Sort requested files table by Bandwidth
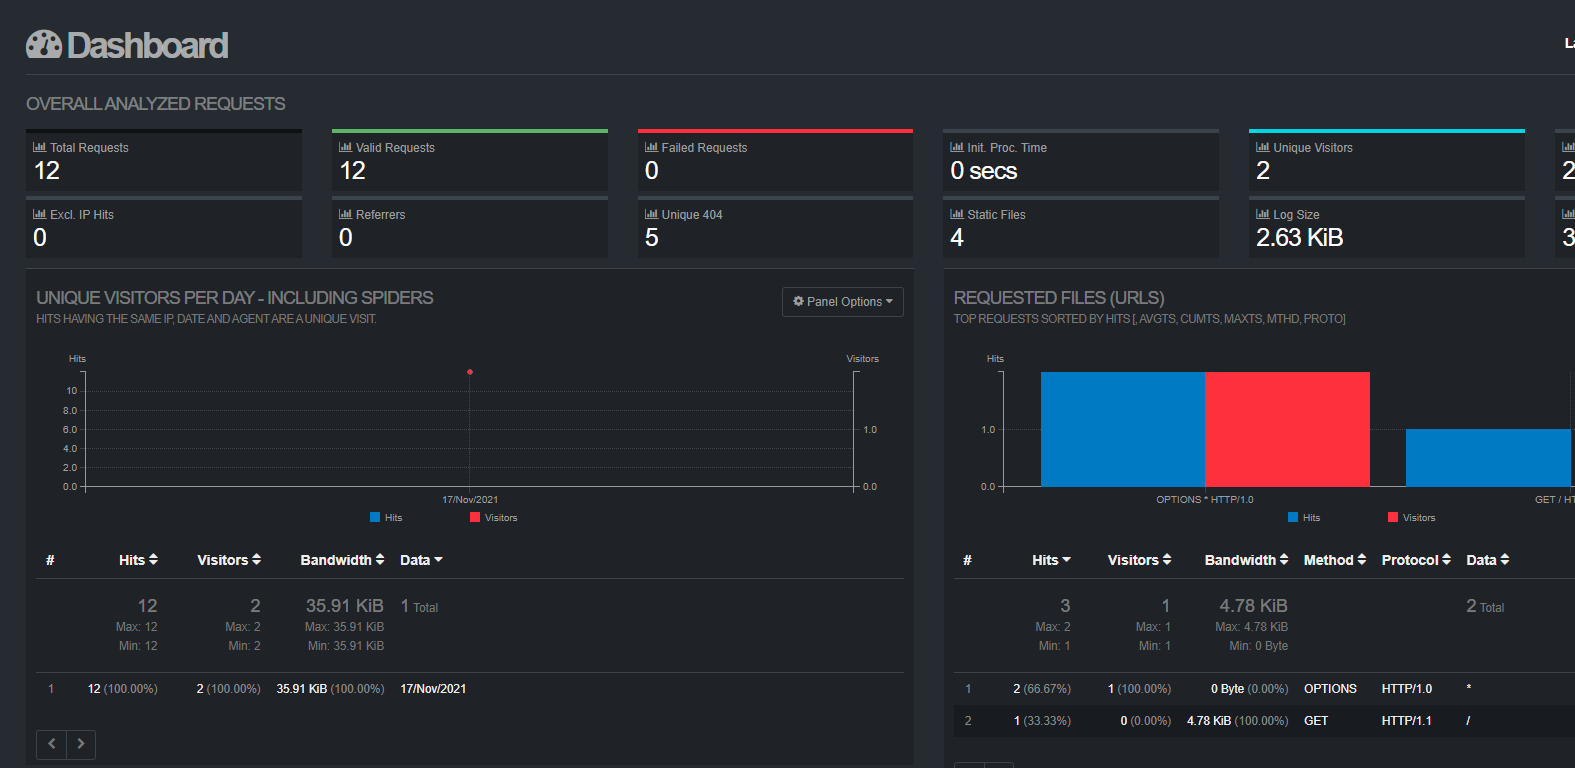Image resolution: width=1575 pixels, height=768 pixels. (1246, 560)
